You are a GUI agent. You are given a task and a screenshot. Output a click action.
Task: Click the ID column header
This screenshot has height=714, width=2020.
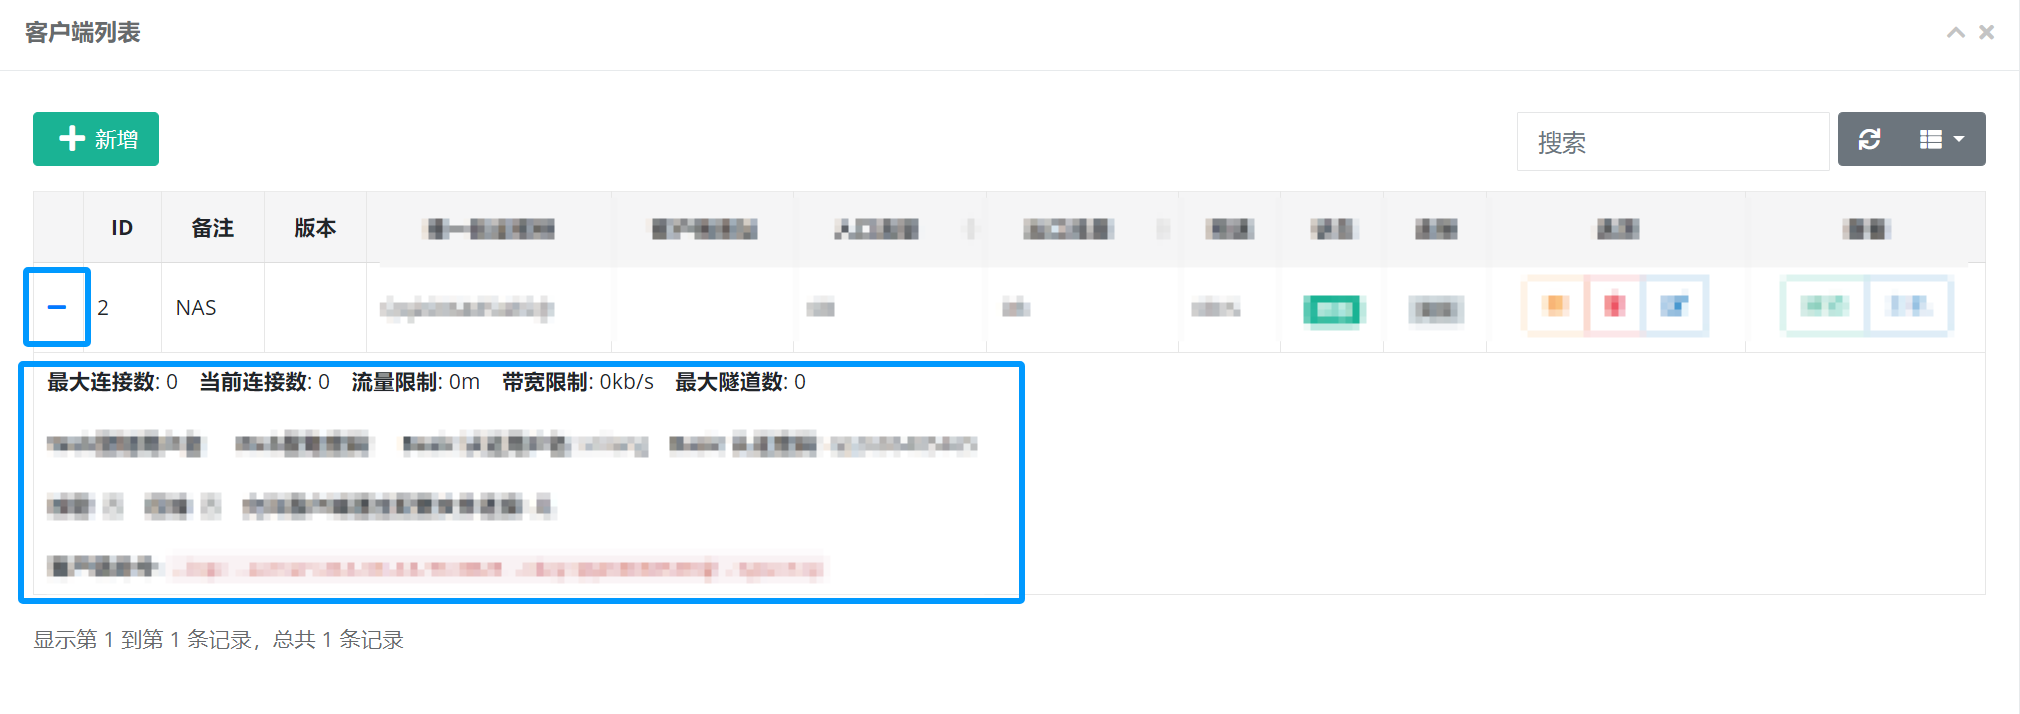pos(122,228)
